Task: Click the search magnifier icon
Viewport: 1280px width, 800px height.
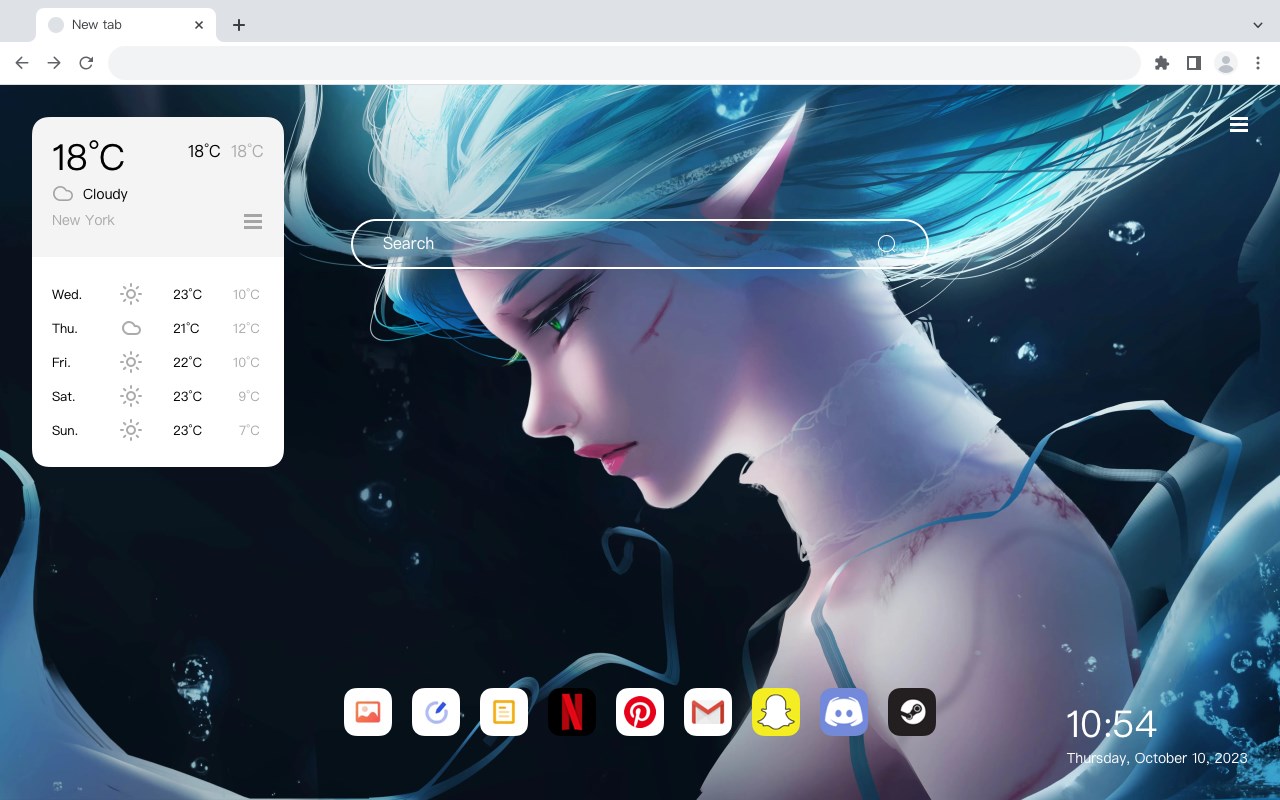Action: click(x=886, y=244)
